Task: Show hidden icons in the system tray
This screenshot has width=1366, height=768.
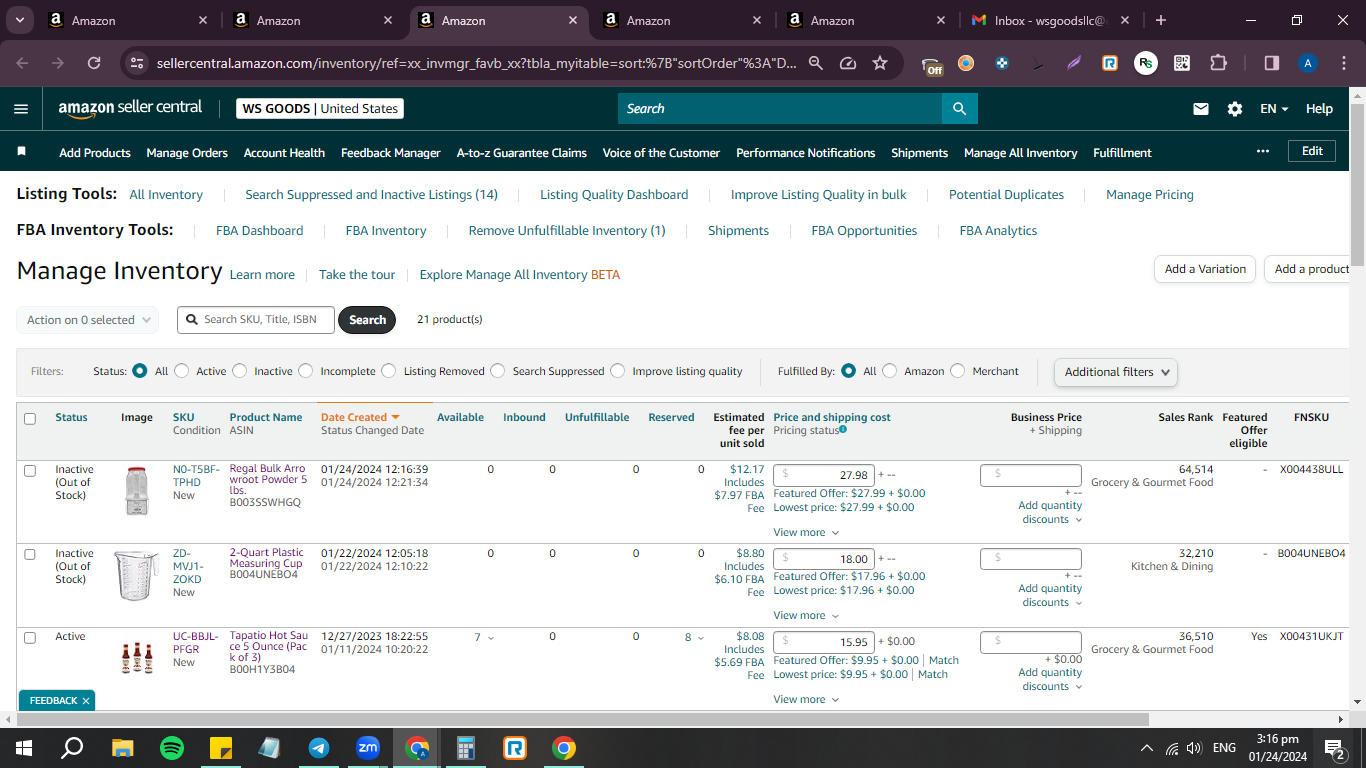Action: [x=1146, y=748]
